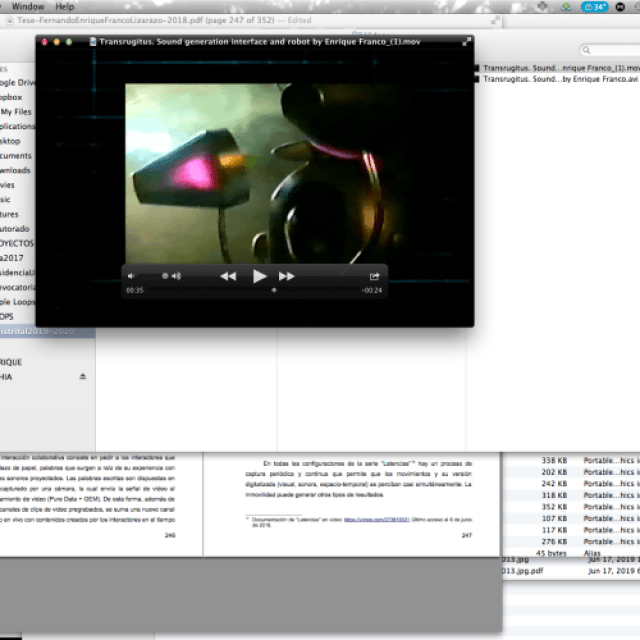Click the volume slider knob
640x640 pixels.
point(165,276)
